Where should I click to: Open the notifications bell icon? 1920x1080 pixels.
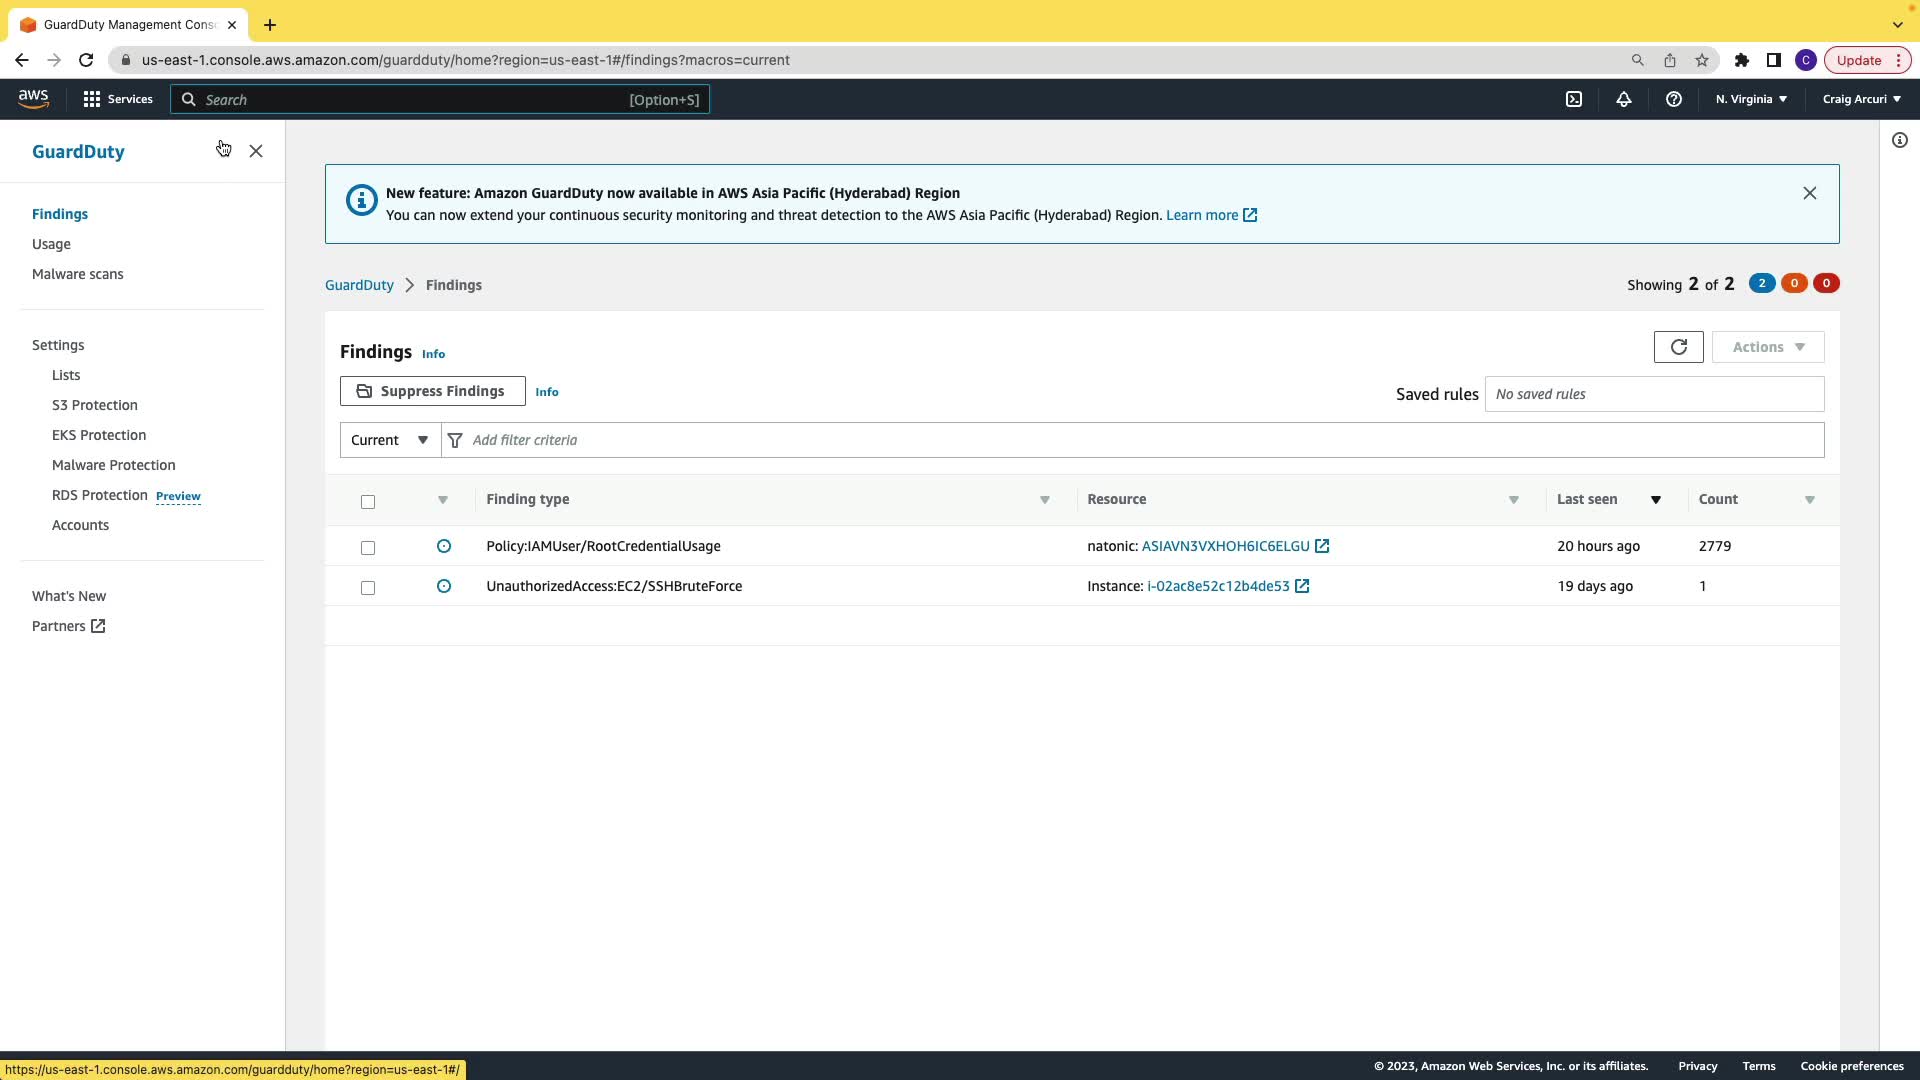(1624, 99)
